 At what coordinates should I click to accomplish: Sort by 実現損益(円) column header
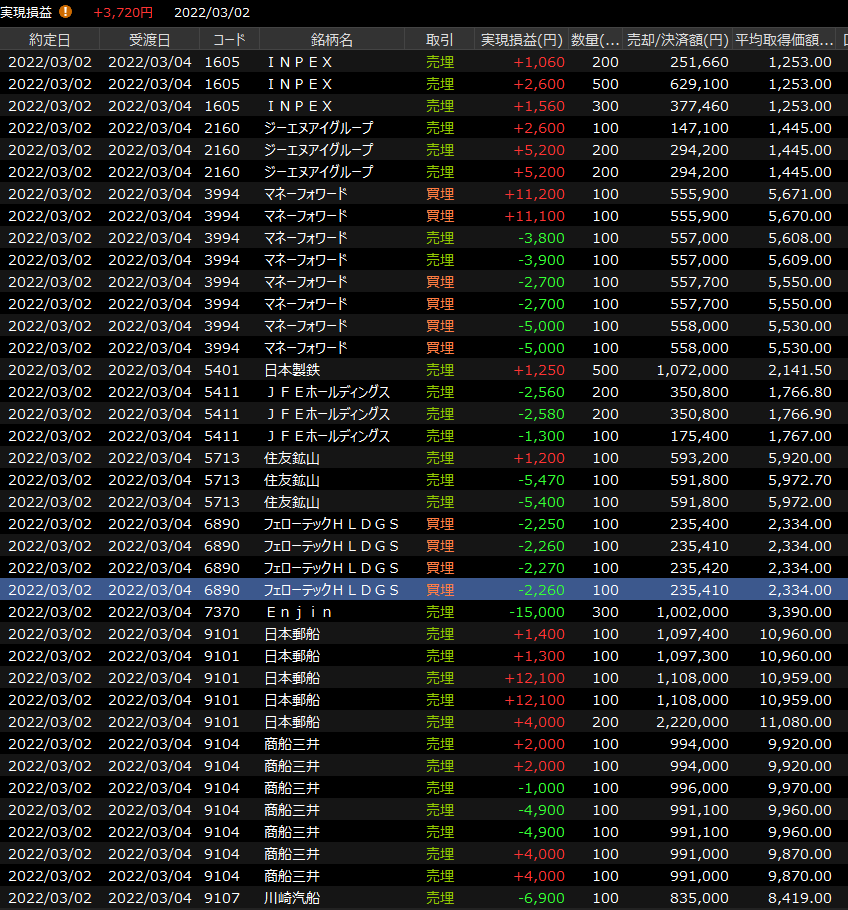tap(520, 40)
